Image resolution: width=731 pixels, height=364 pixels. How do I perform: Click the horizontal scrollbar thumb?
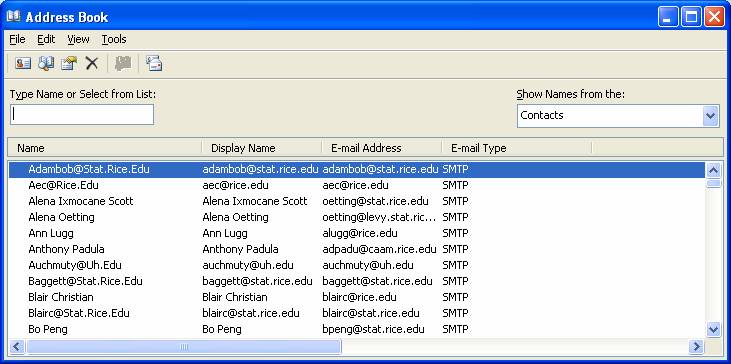tap(184, 347)
